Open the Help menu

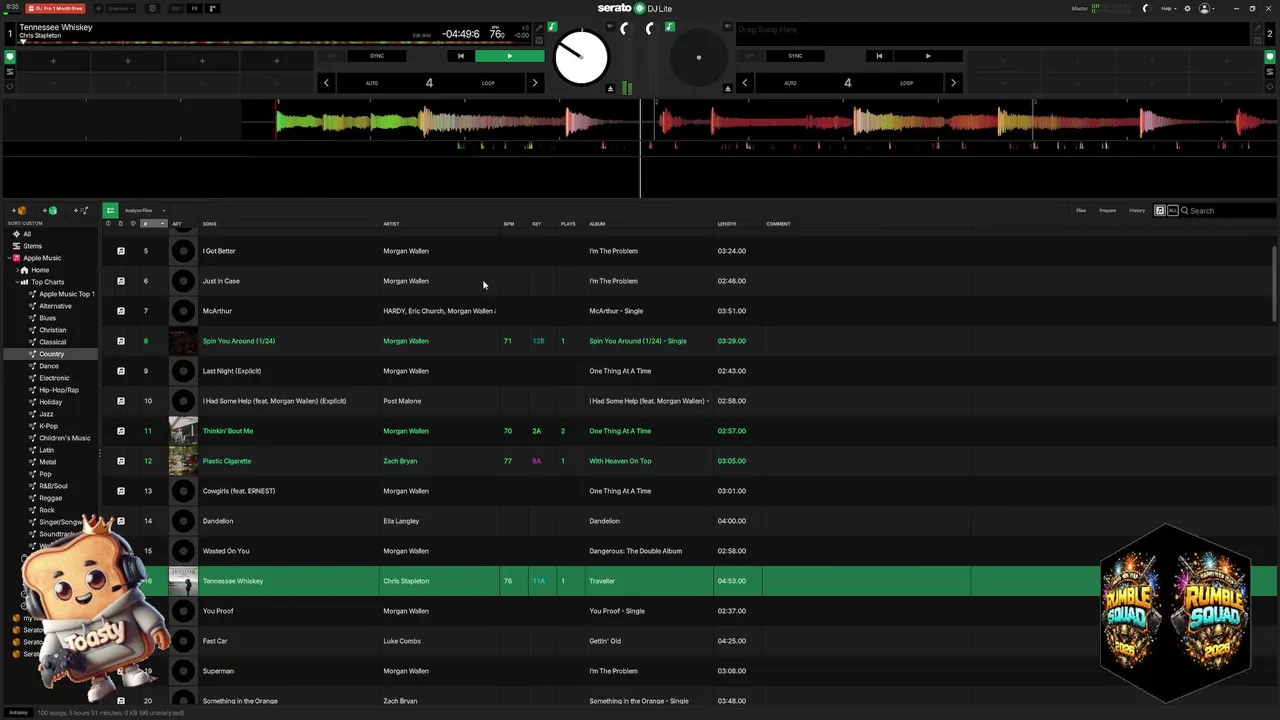pos(1168,8)
